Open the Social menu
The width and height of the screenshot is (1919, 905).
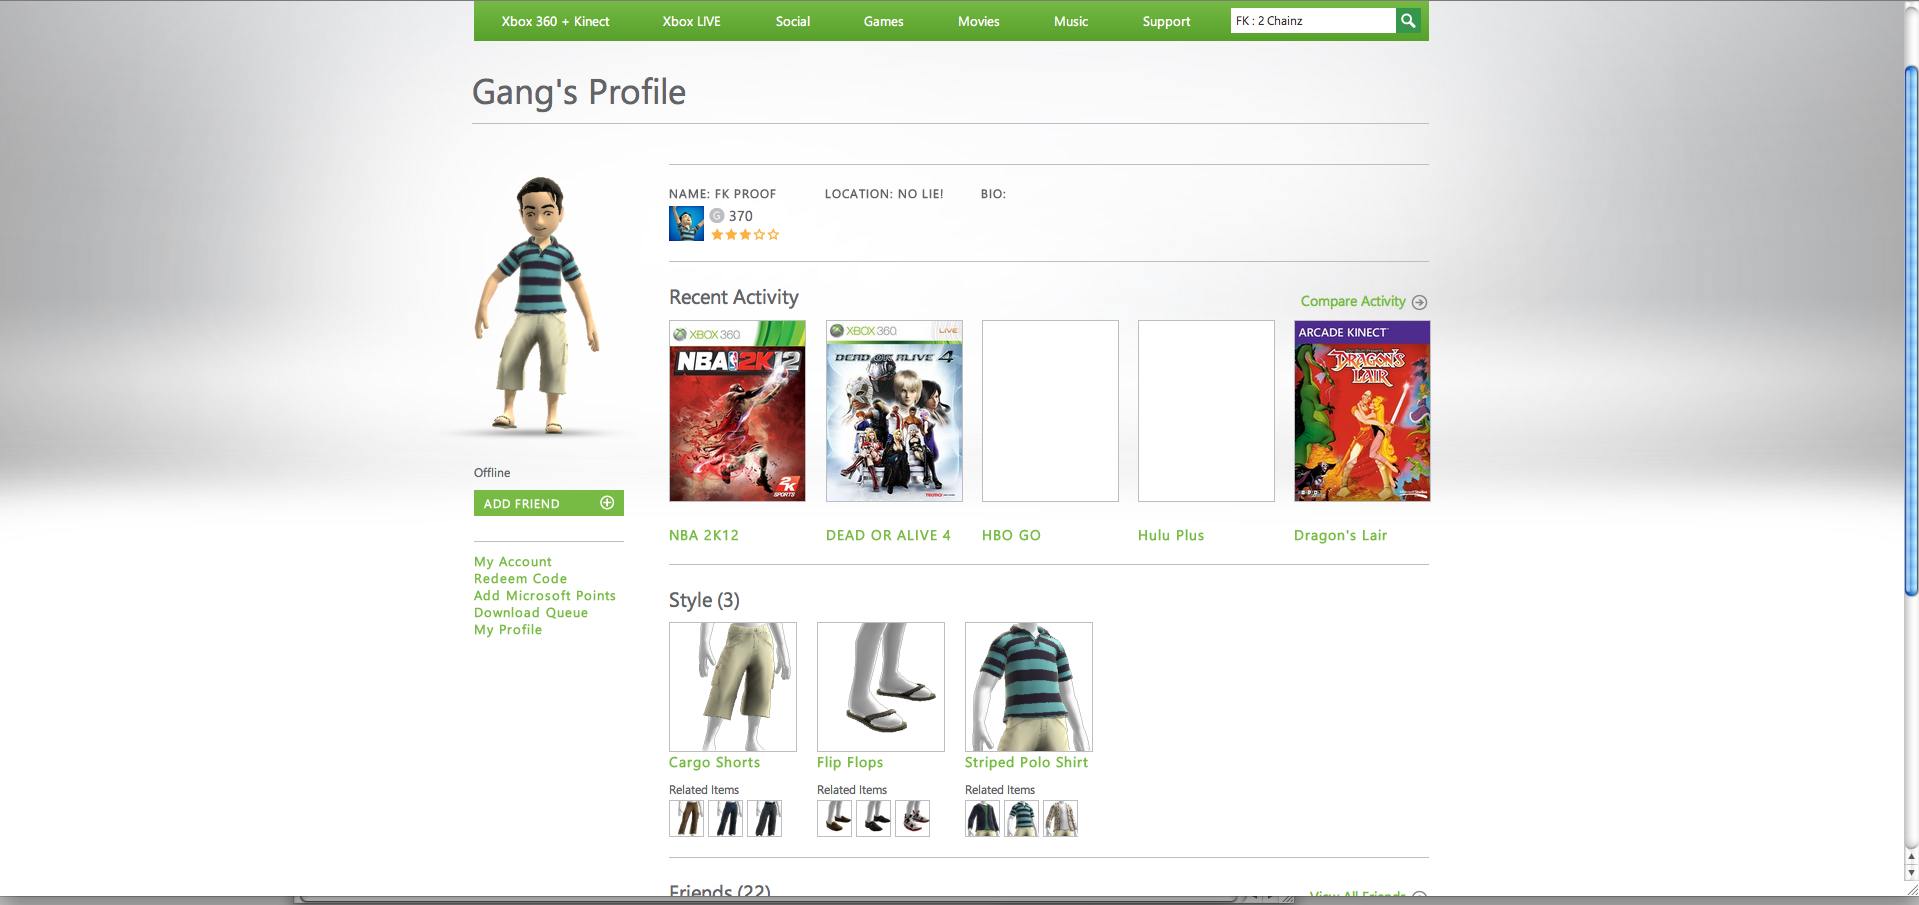793,21
